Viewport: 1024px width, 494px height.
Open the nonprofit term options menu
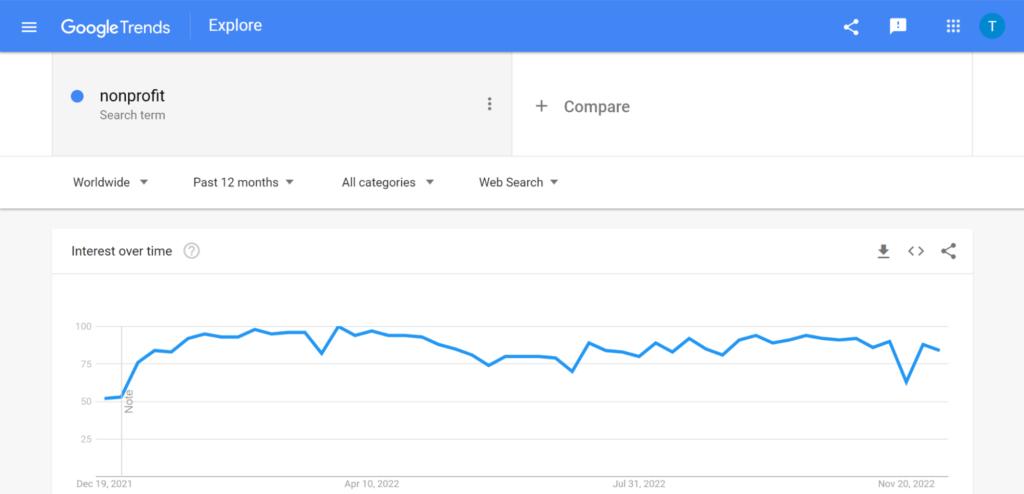click(x=489, y=104)
